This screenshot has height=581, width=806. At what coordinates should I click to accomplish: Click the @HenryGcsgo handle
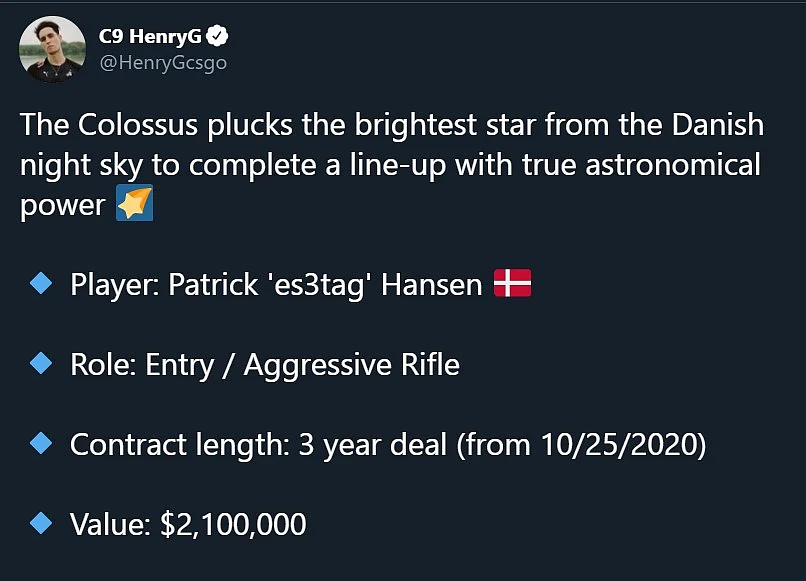(x=163, y=63)
